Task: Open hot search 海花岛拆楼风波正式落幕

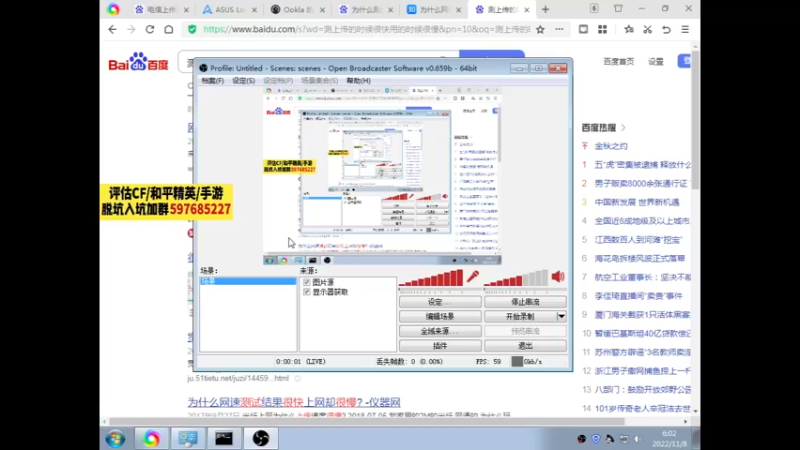Action: pos(640,259)
